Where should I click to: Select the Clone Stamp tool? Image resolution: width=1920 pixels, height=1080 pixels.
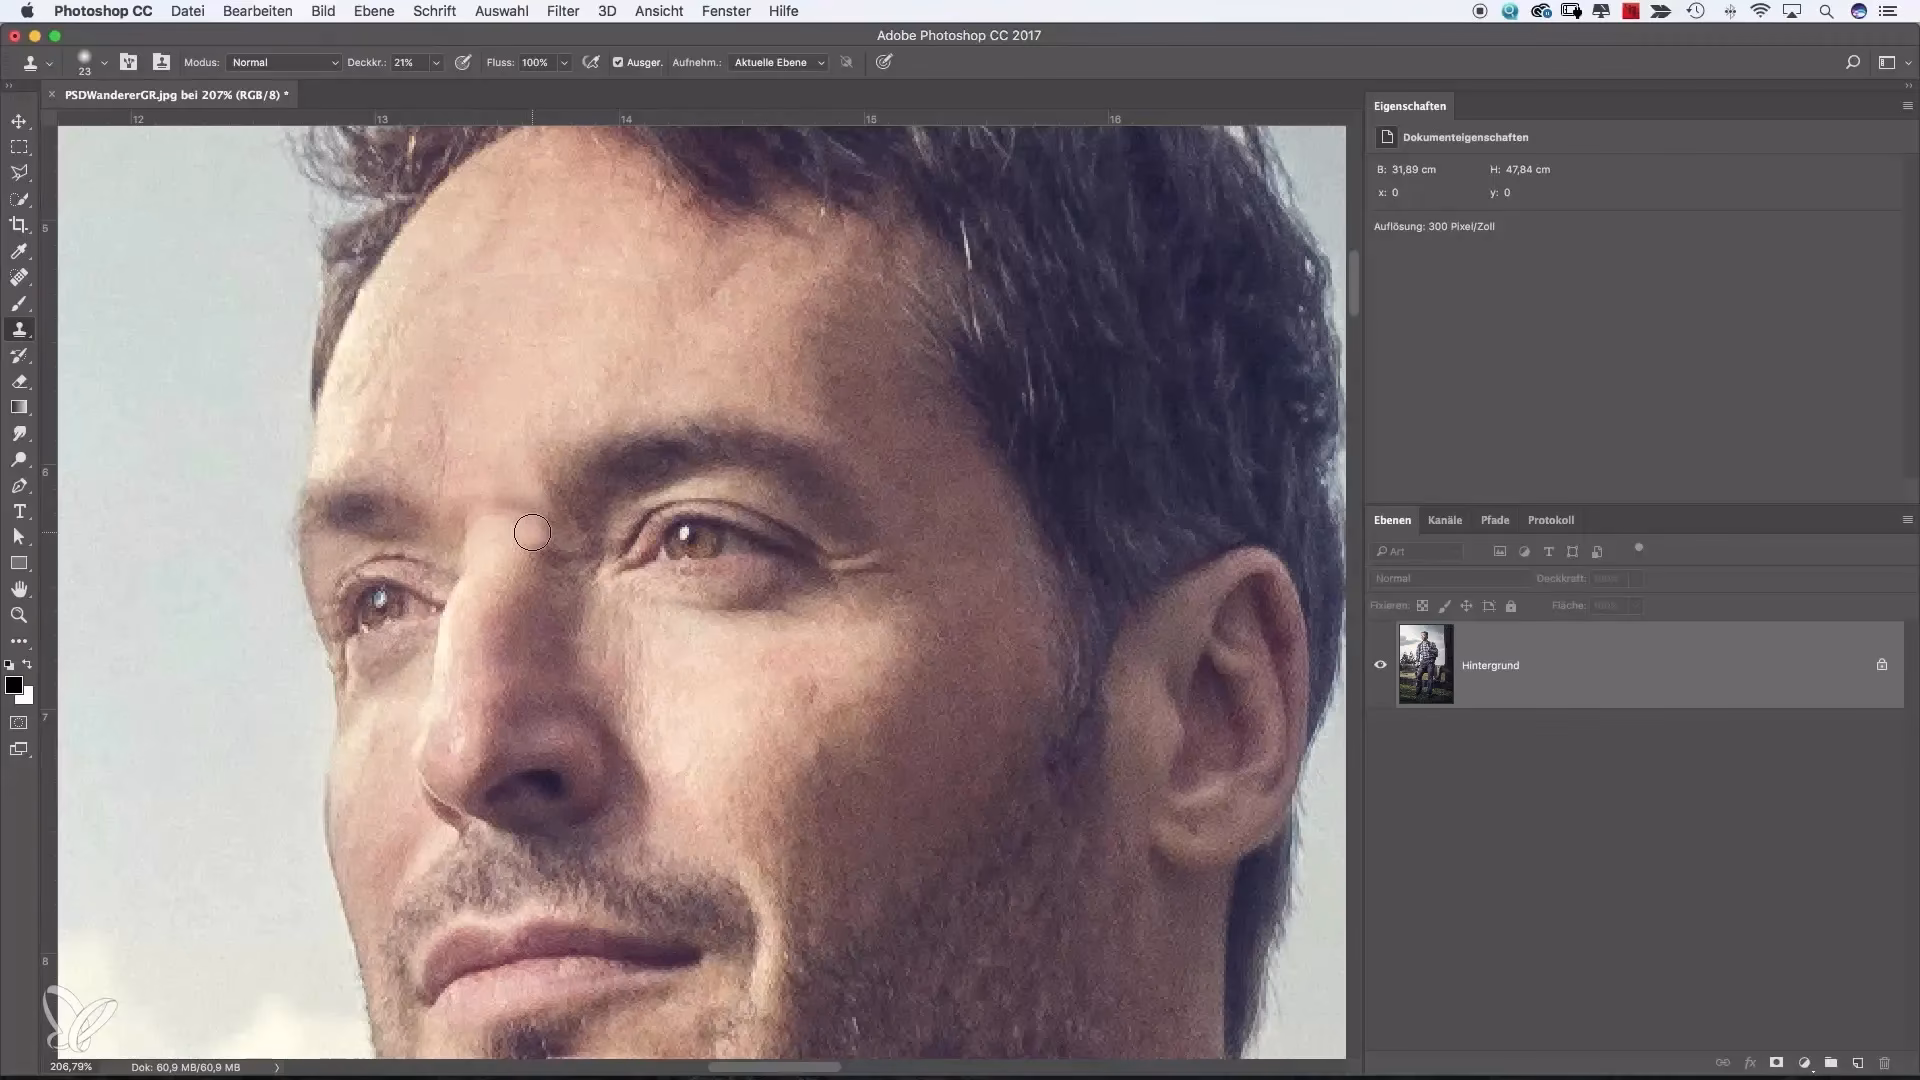coord(20,329)
